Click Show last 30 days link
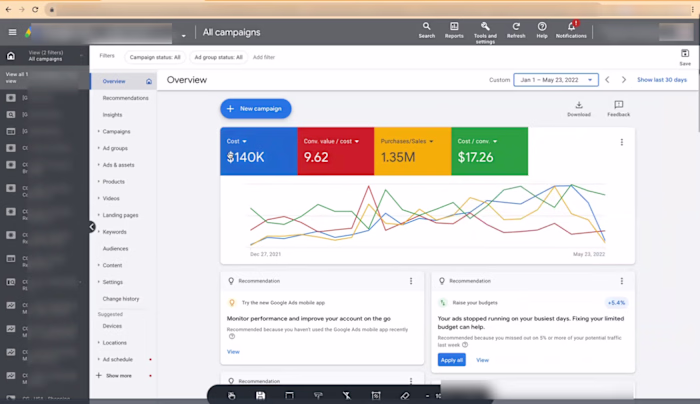Screen dimensions: 700x404 pos(662,79)
